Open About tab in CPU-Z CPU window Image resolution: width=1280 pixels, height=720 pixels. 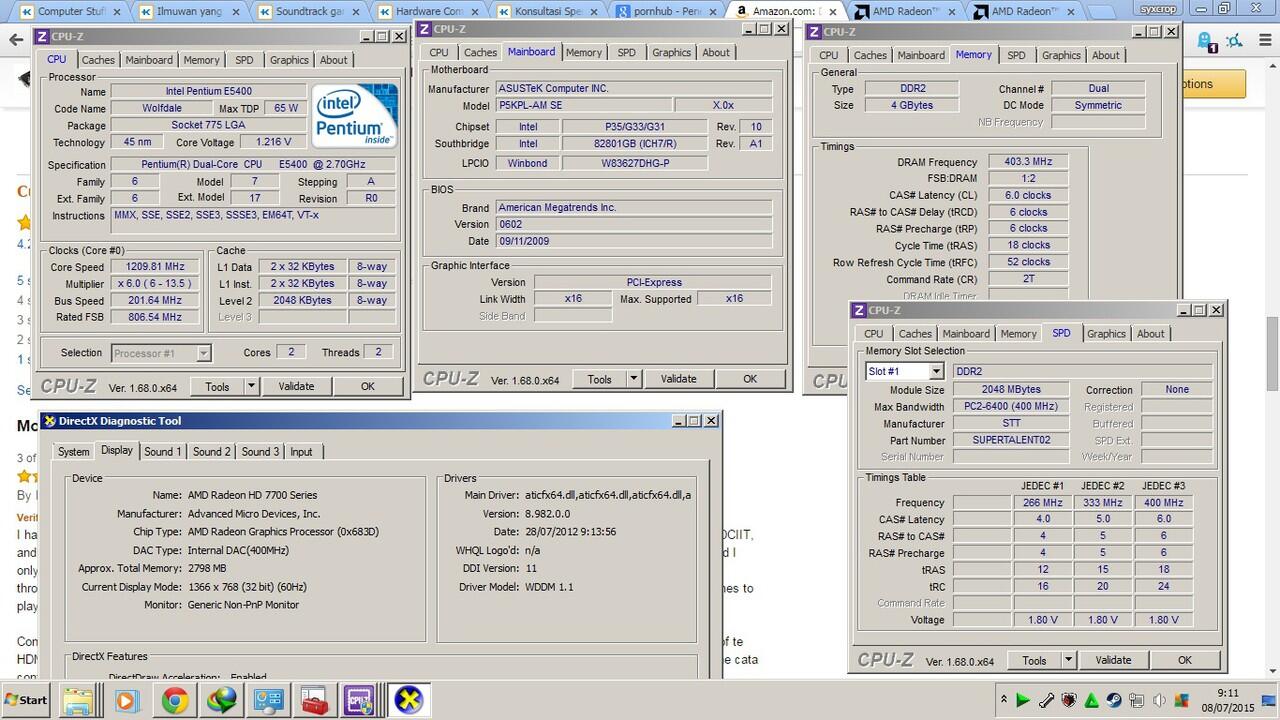(334, 60)
